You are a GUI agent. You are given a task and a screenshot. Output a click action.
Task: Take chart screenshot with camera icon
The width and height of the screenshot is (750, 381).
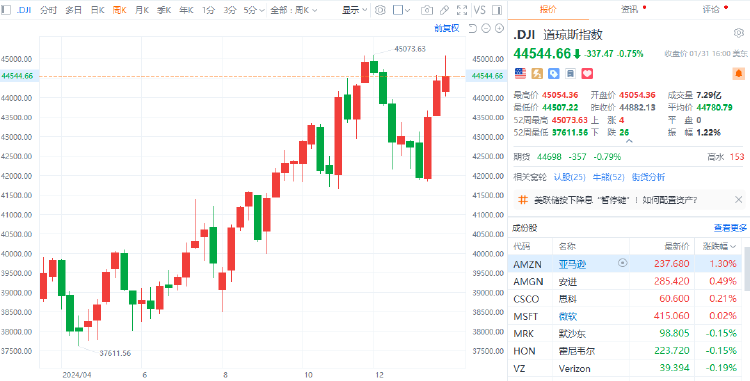[428, 10]
